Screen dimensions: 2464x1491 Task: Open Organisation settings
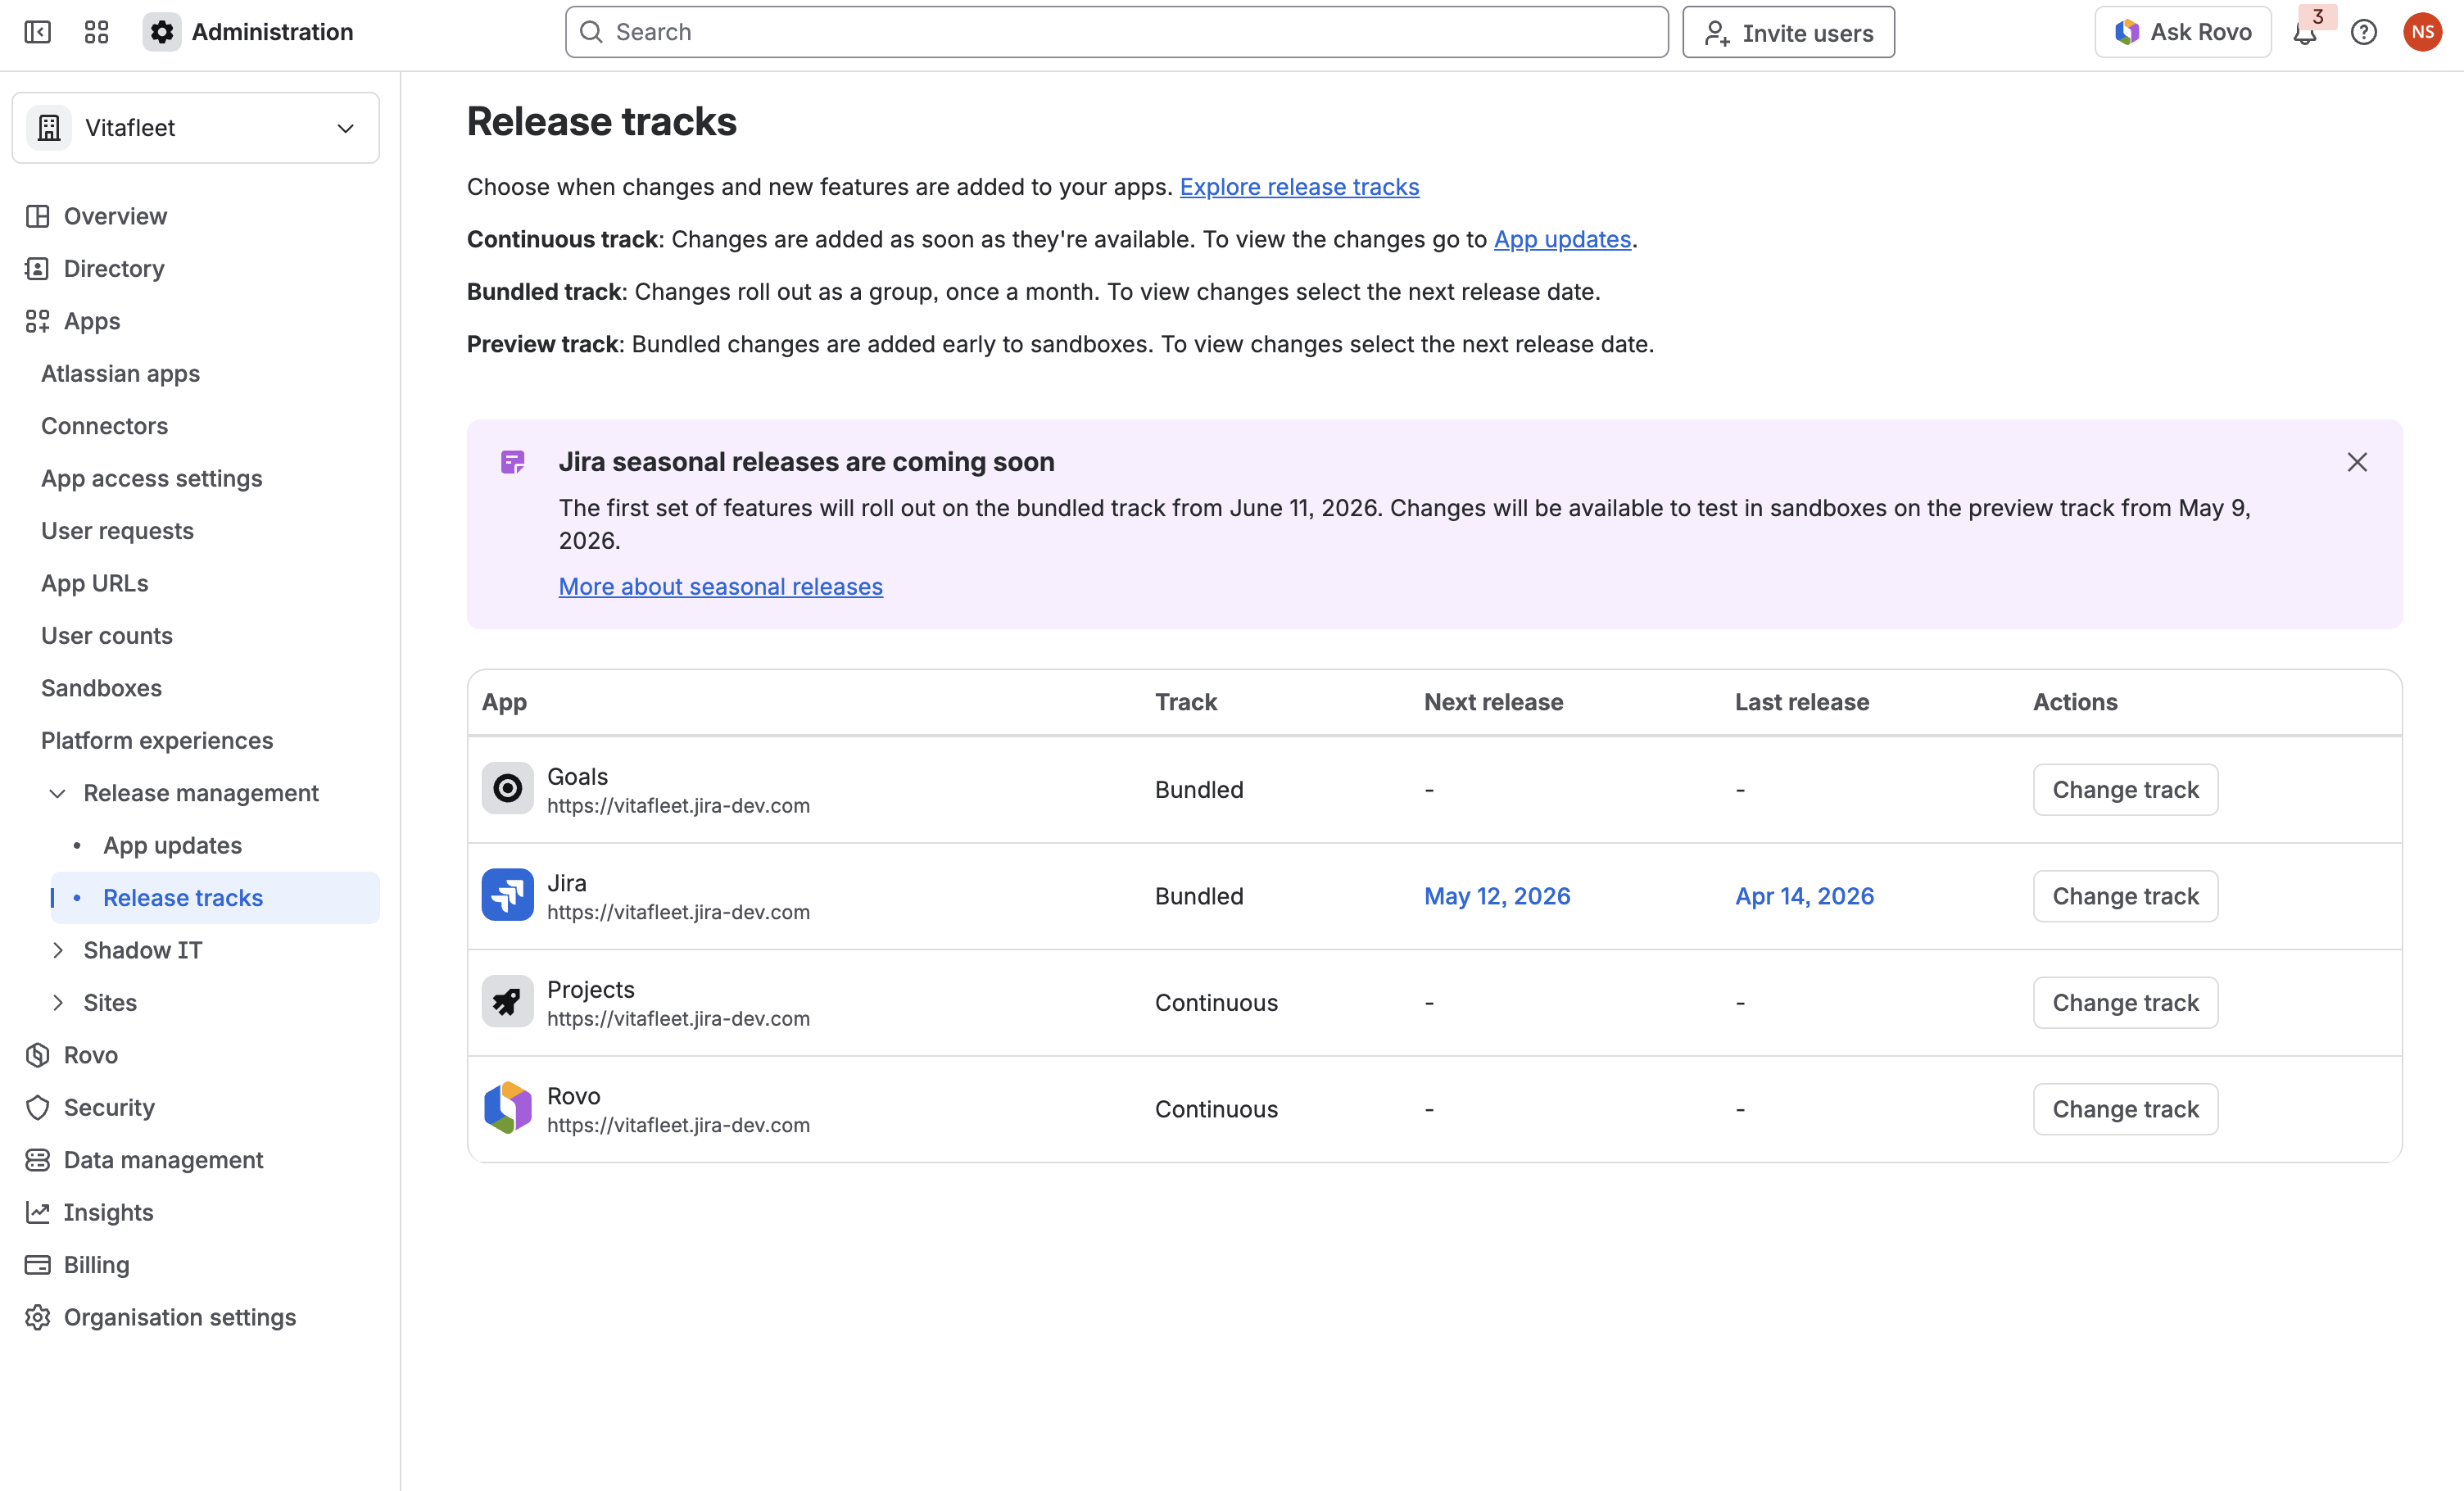click(x=196, y=1317)
